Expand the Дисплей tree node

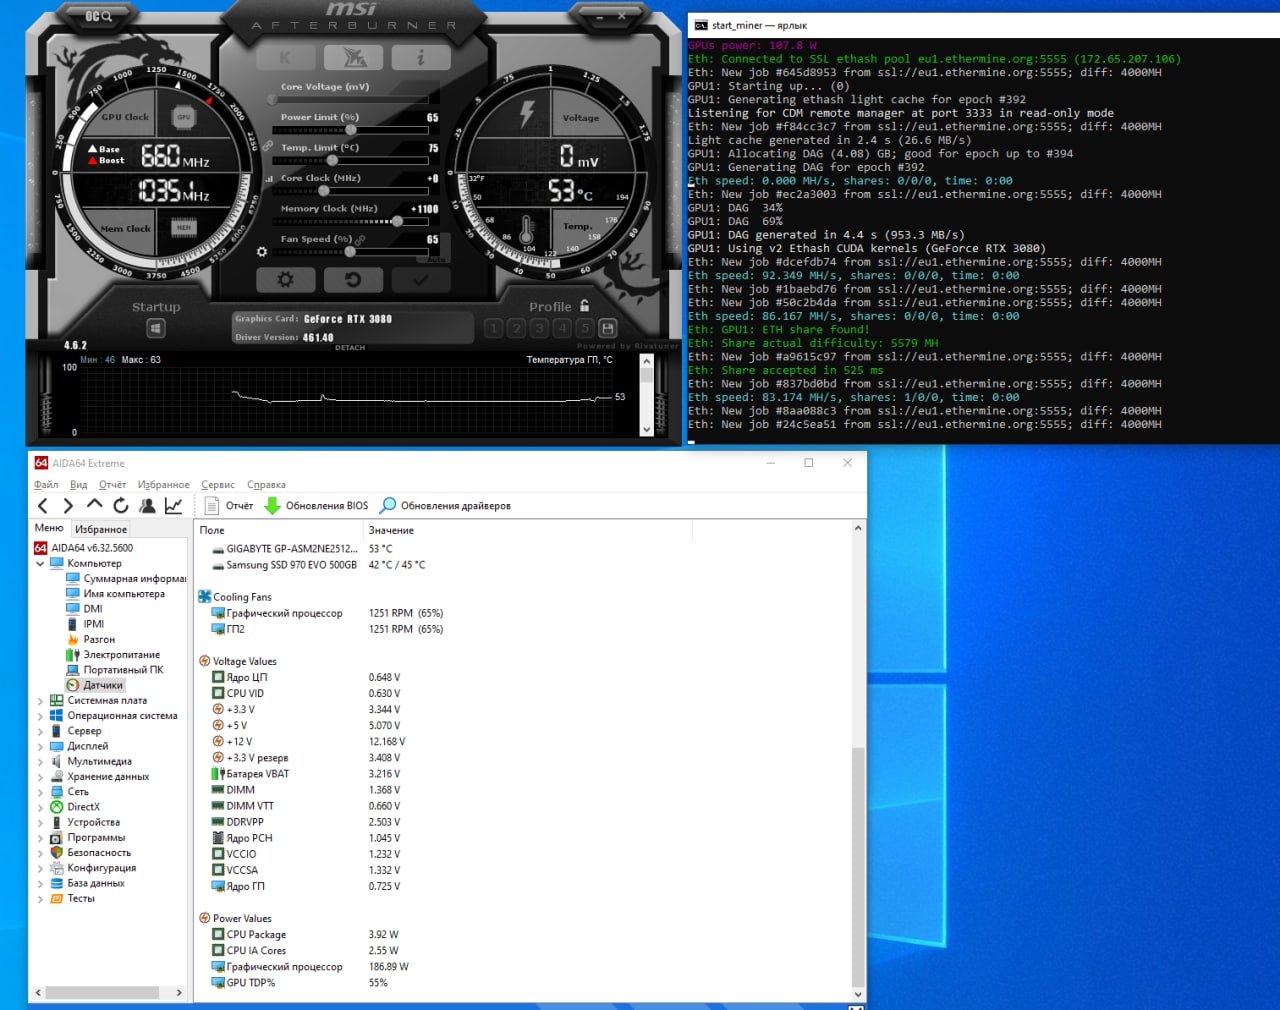point(40,746)
